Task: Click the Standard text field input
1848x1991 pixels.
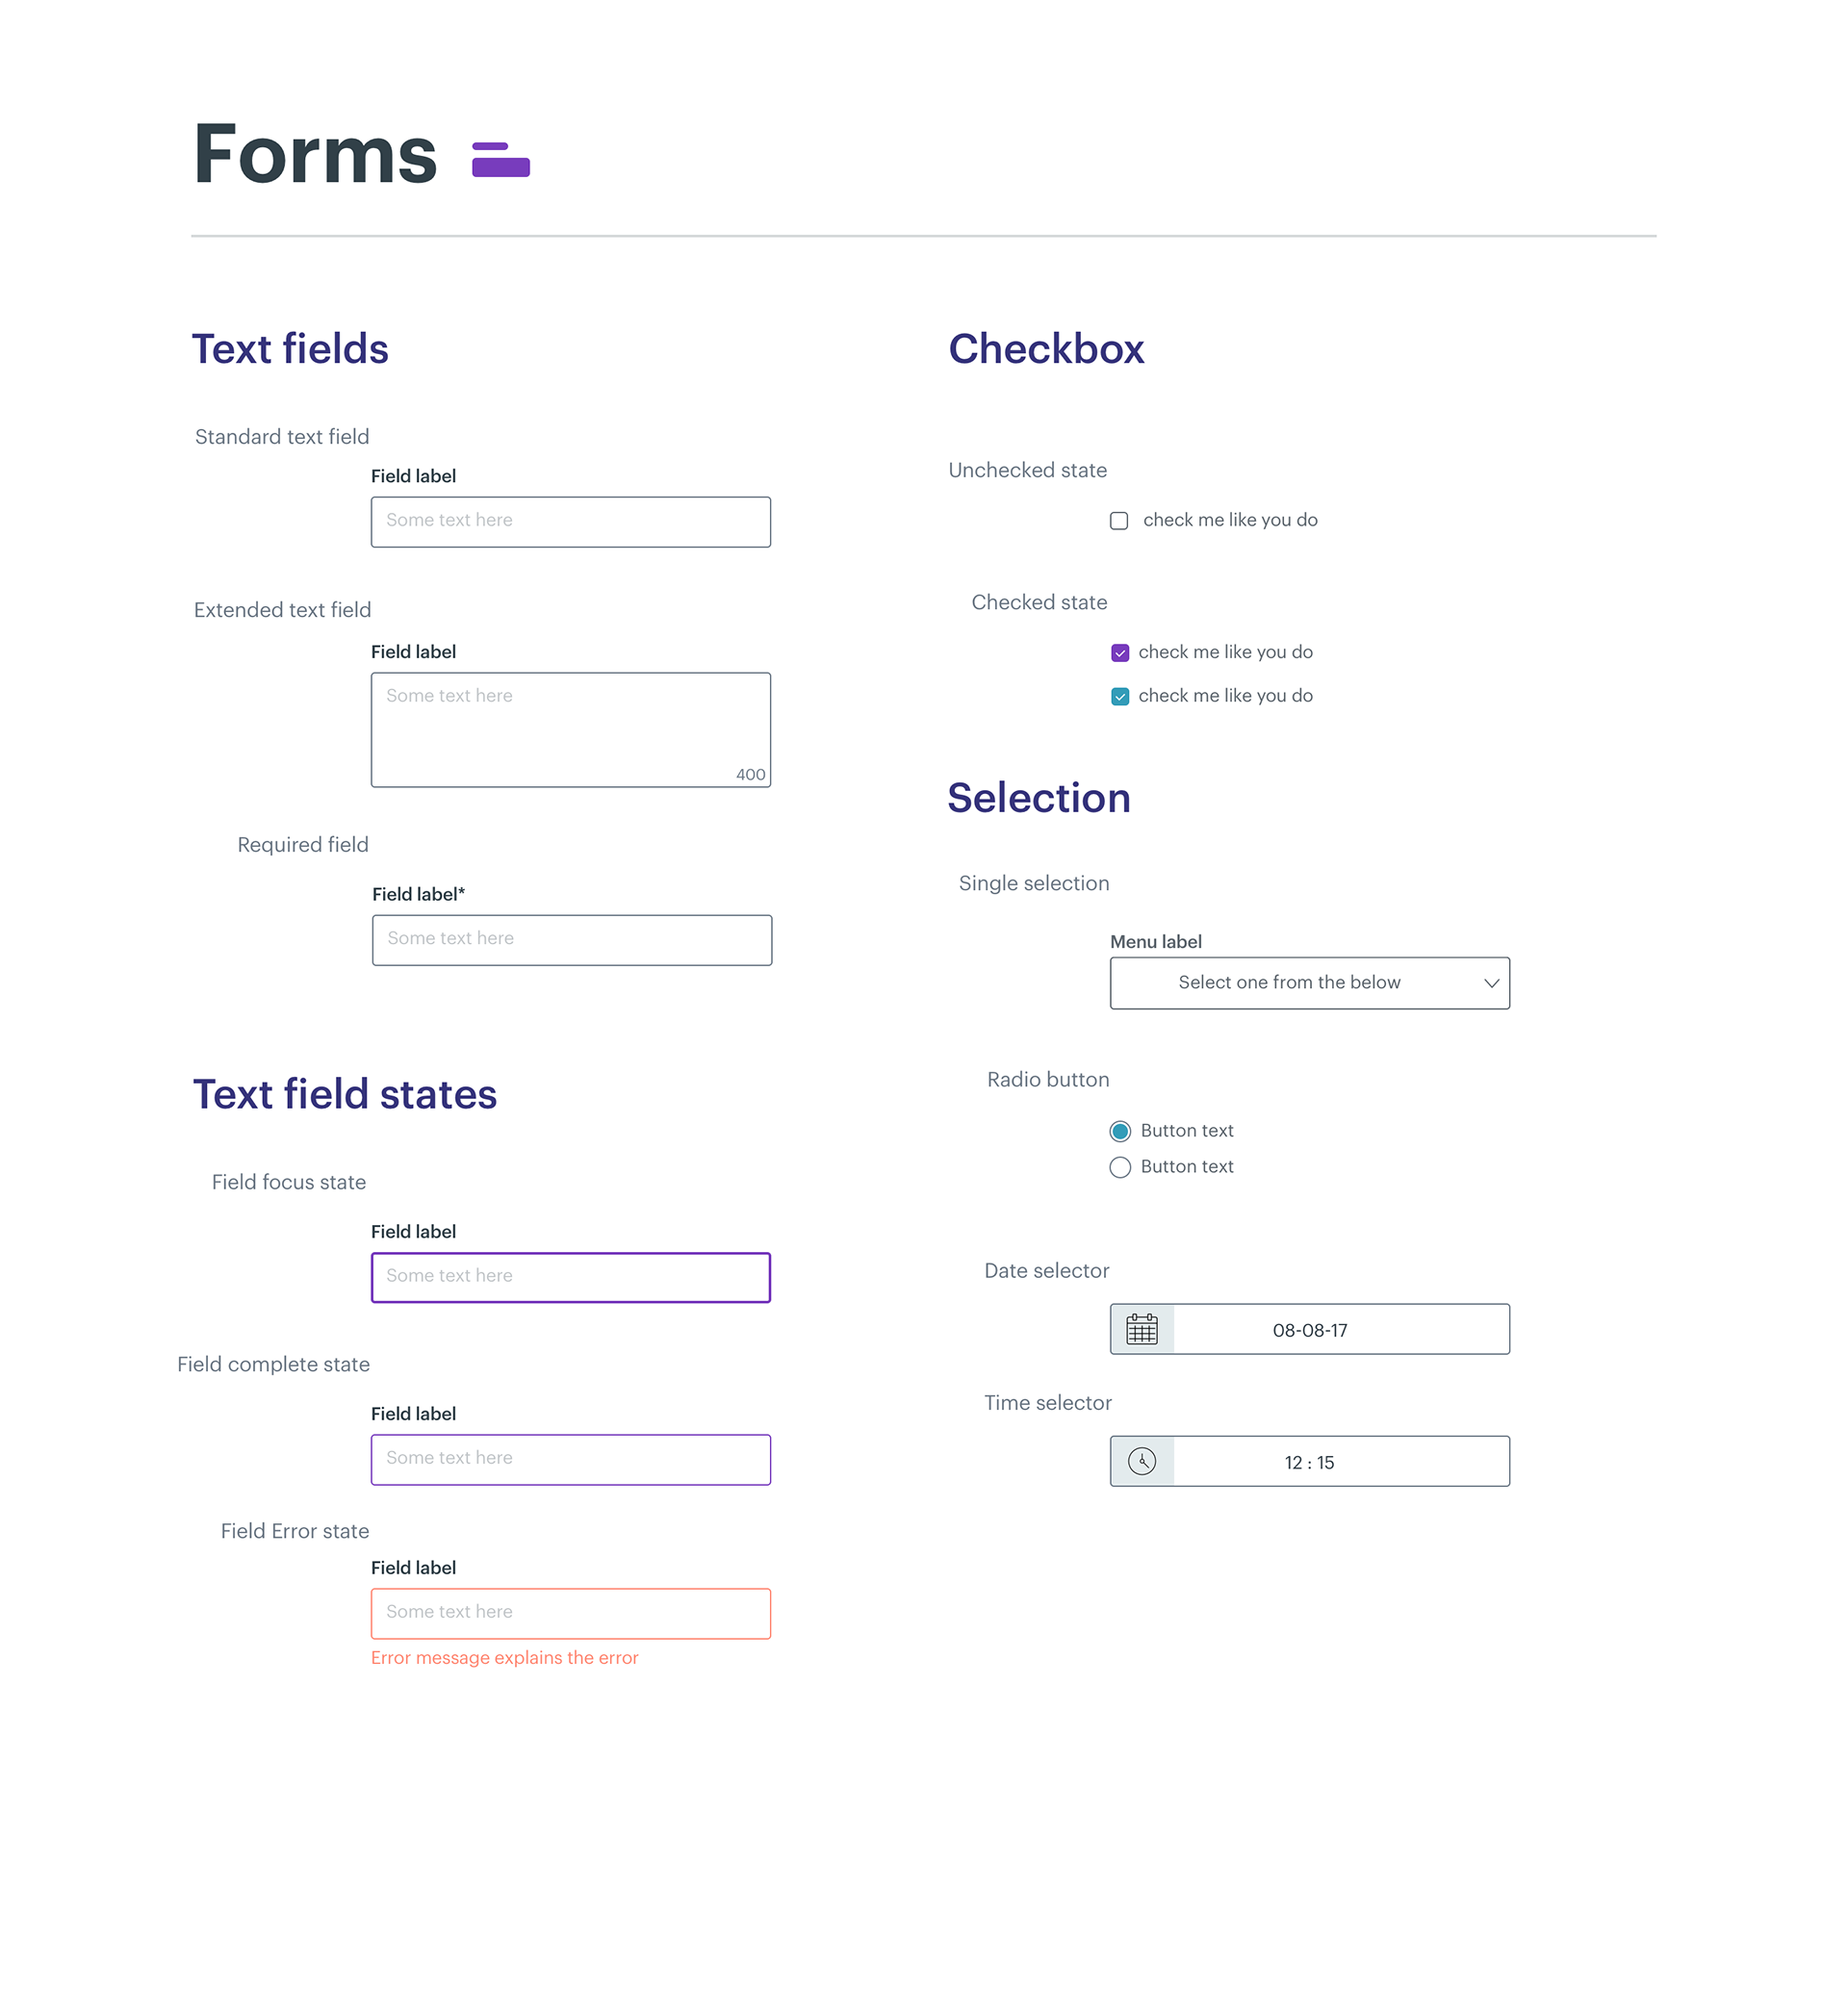Action: 570,522
